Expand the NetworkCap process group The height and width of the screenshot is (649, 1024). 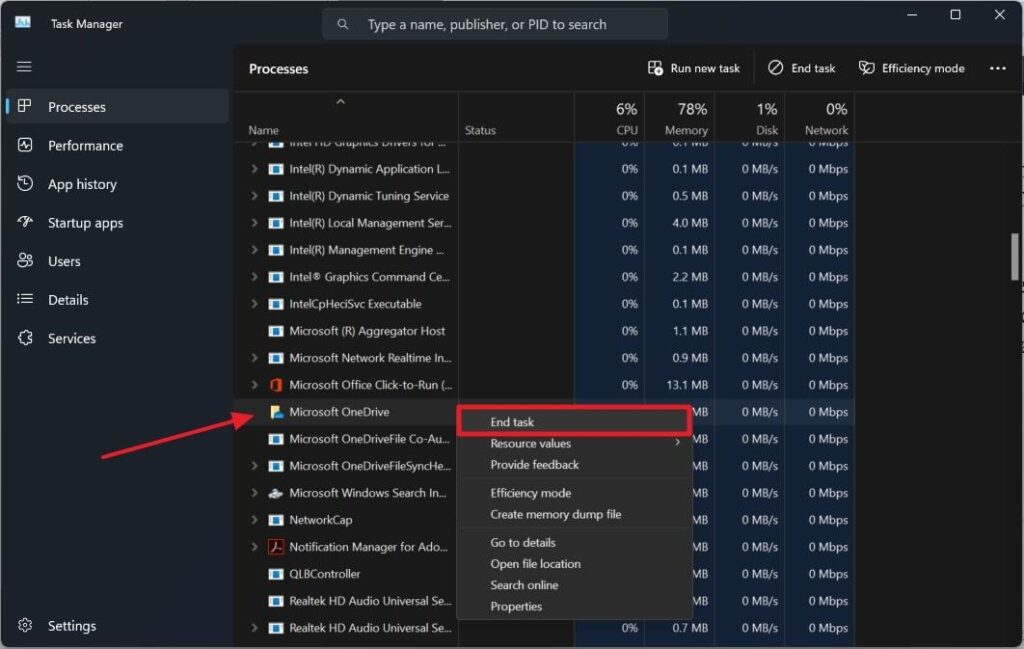click(x=254, y=520)
